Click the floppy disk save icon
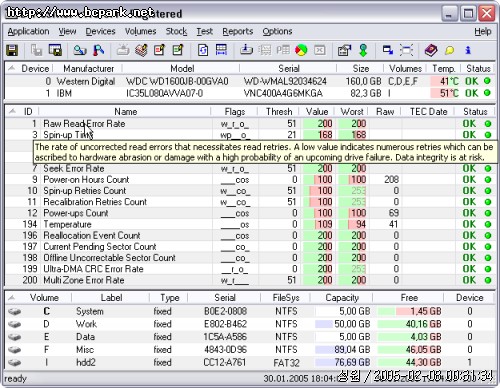 12,51
